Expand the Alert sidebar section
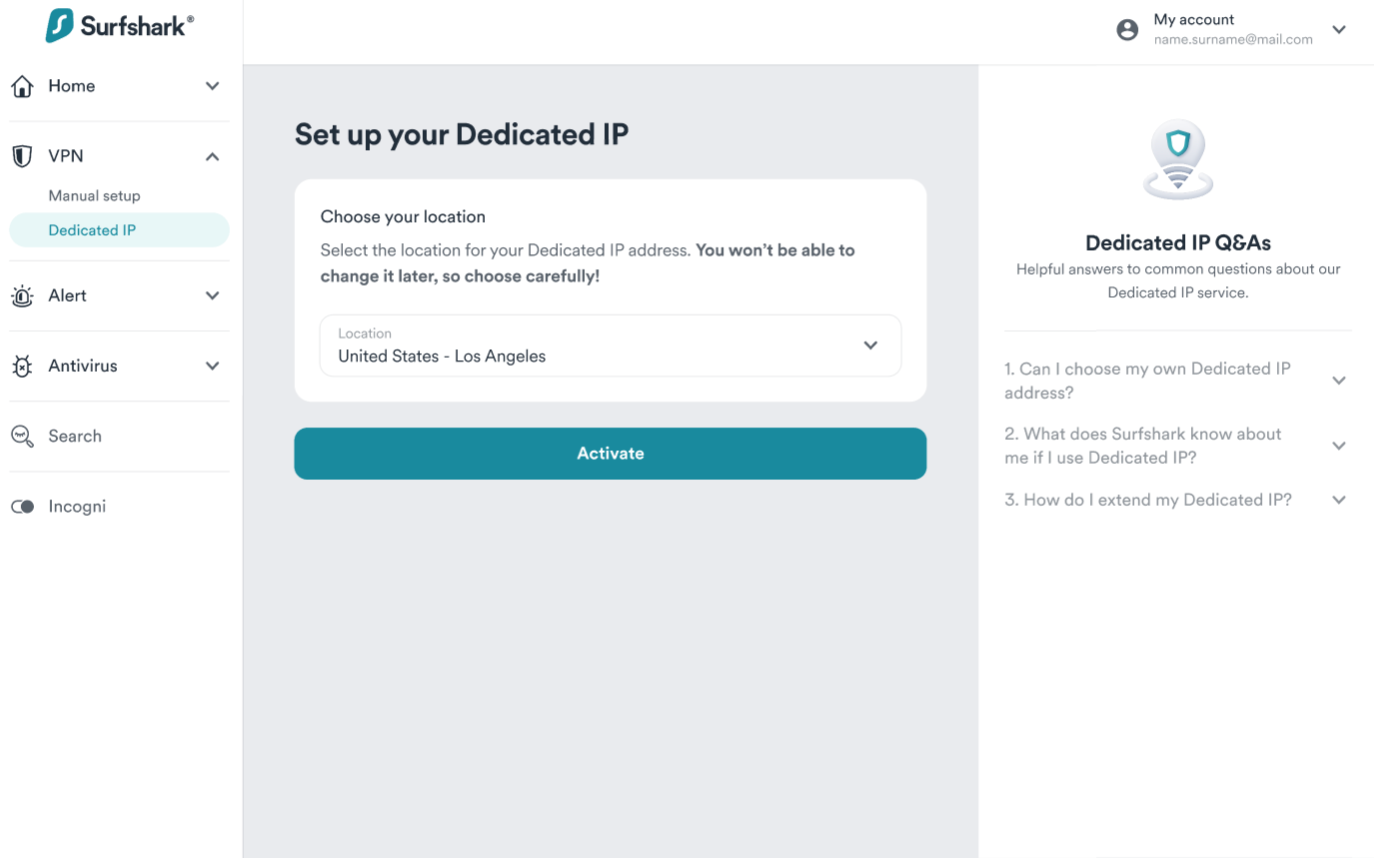This screenshot has height=858, width=1374. (x=212, y=296)
